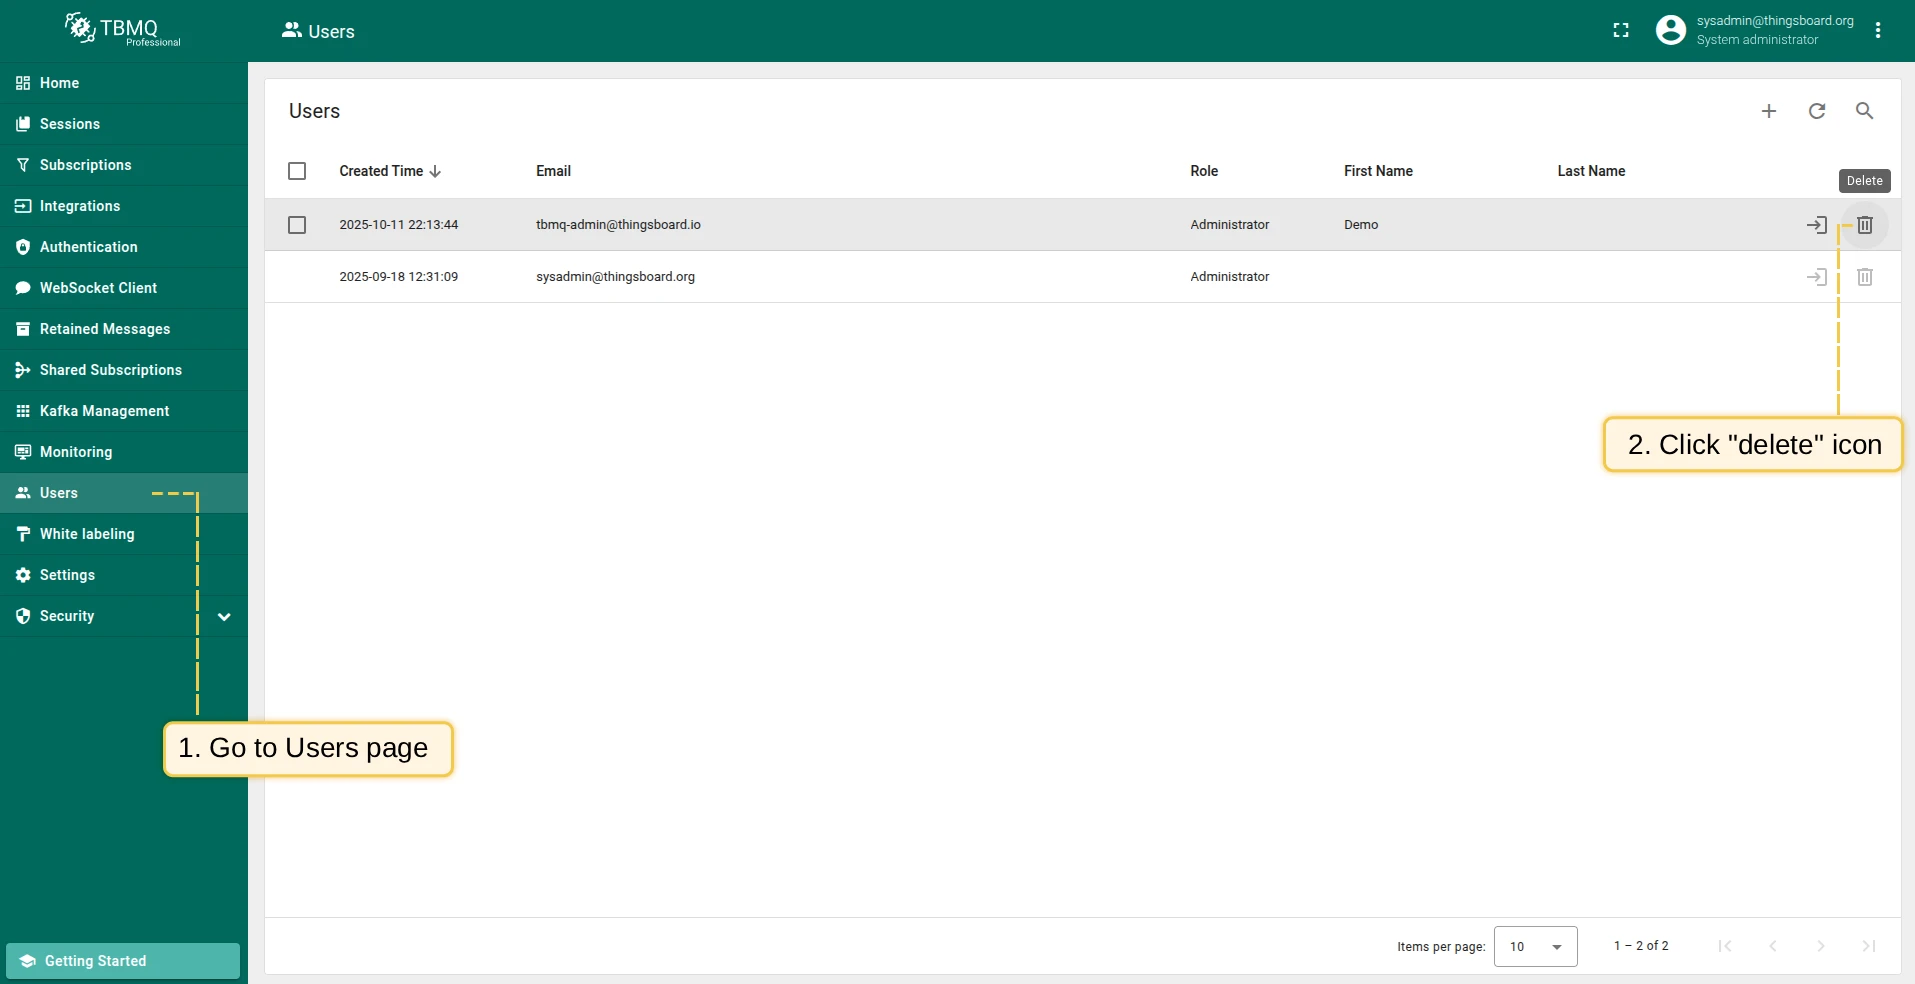Screen dimensions: 1915x984
Task: Delete the tbmq-admin@thingsboard.io user
Action: pyautogui.click(x=1864, y=225)
